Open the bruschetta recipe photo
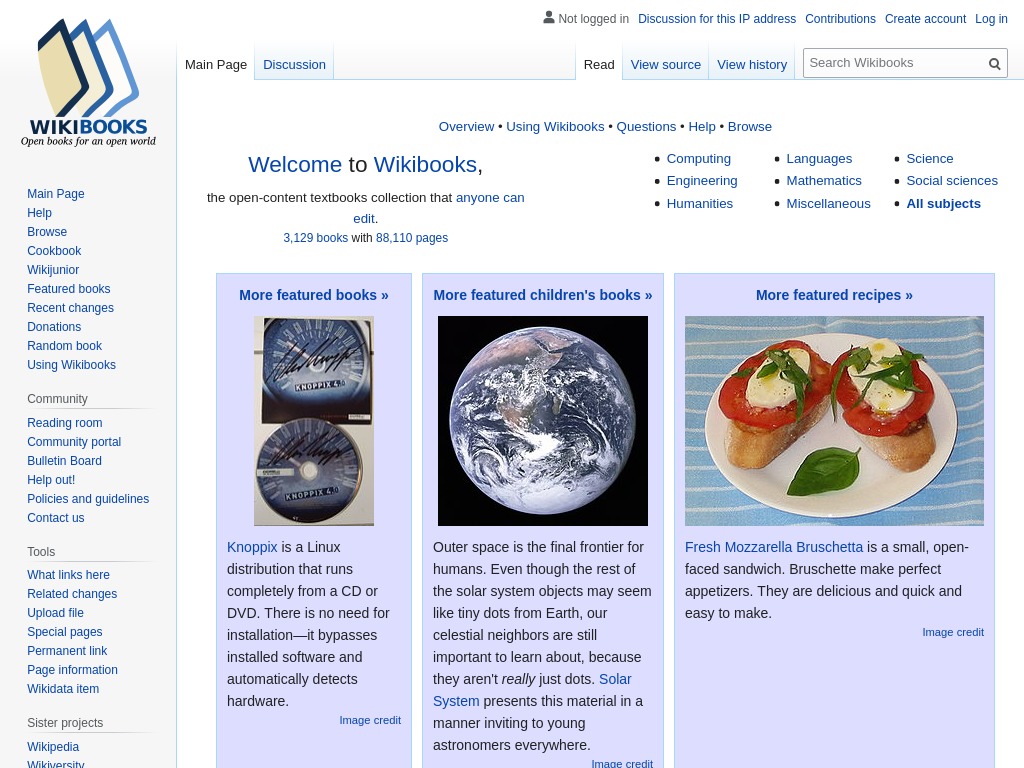This screenshot has height=768, width=1024. pyautogui.click(x=834, y=421)
